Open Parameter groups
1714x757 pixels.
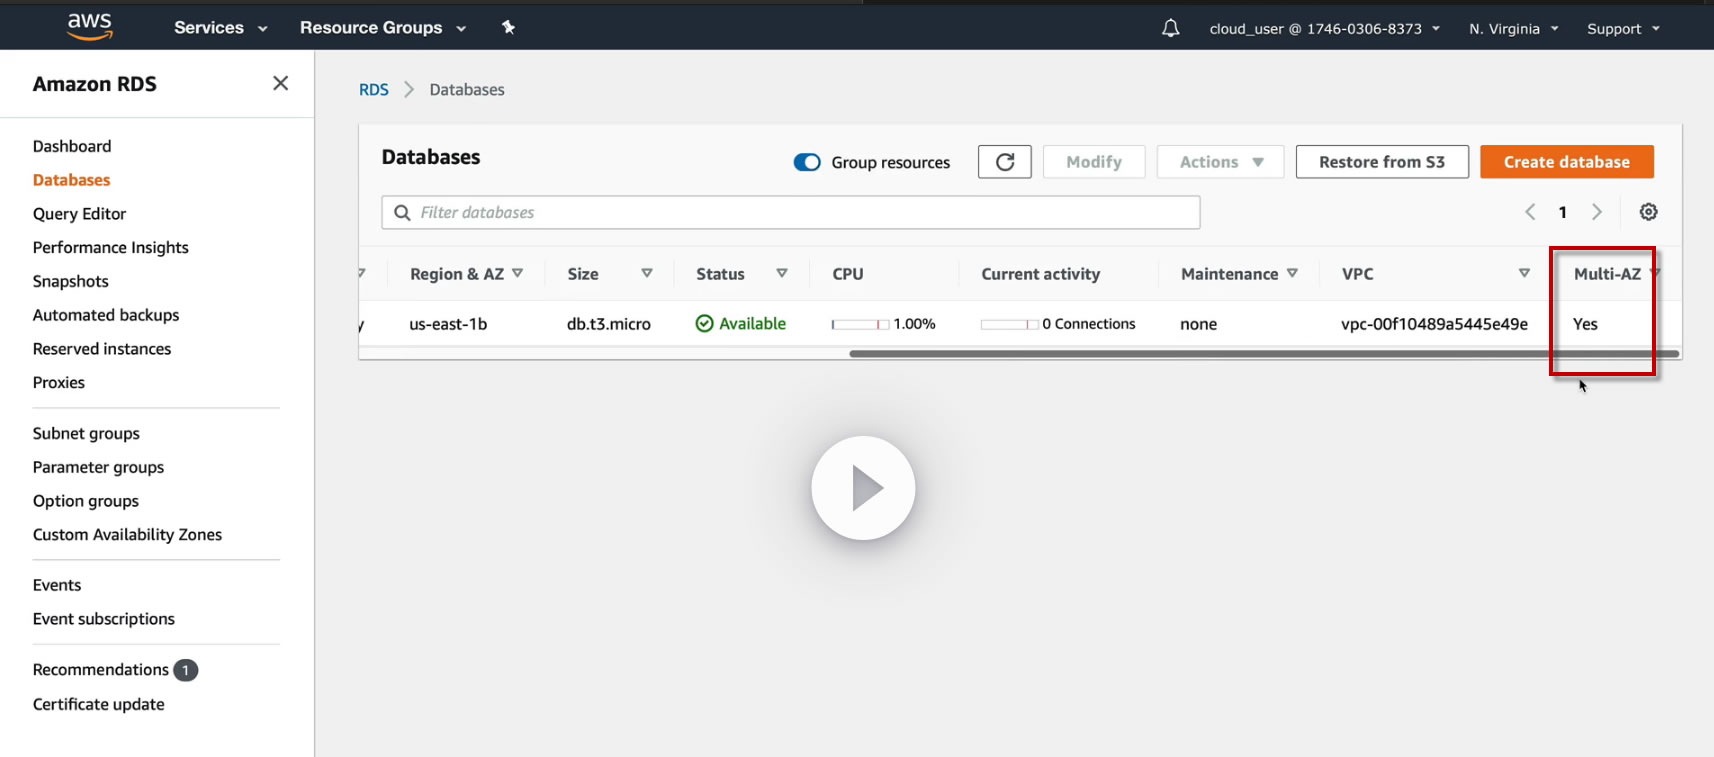pos(98,468)
